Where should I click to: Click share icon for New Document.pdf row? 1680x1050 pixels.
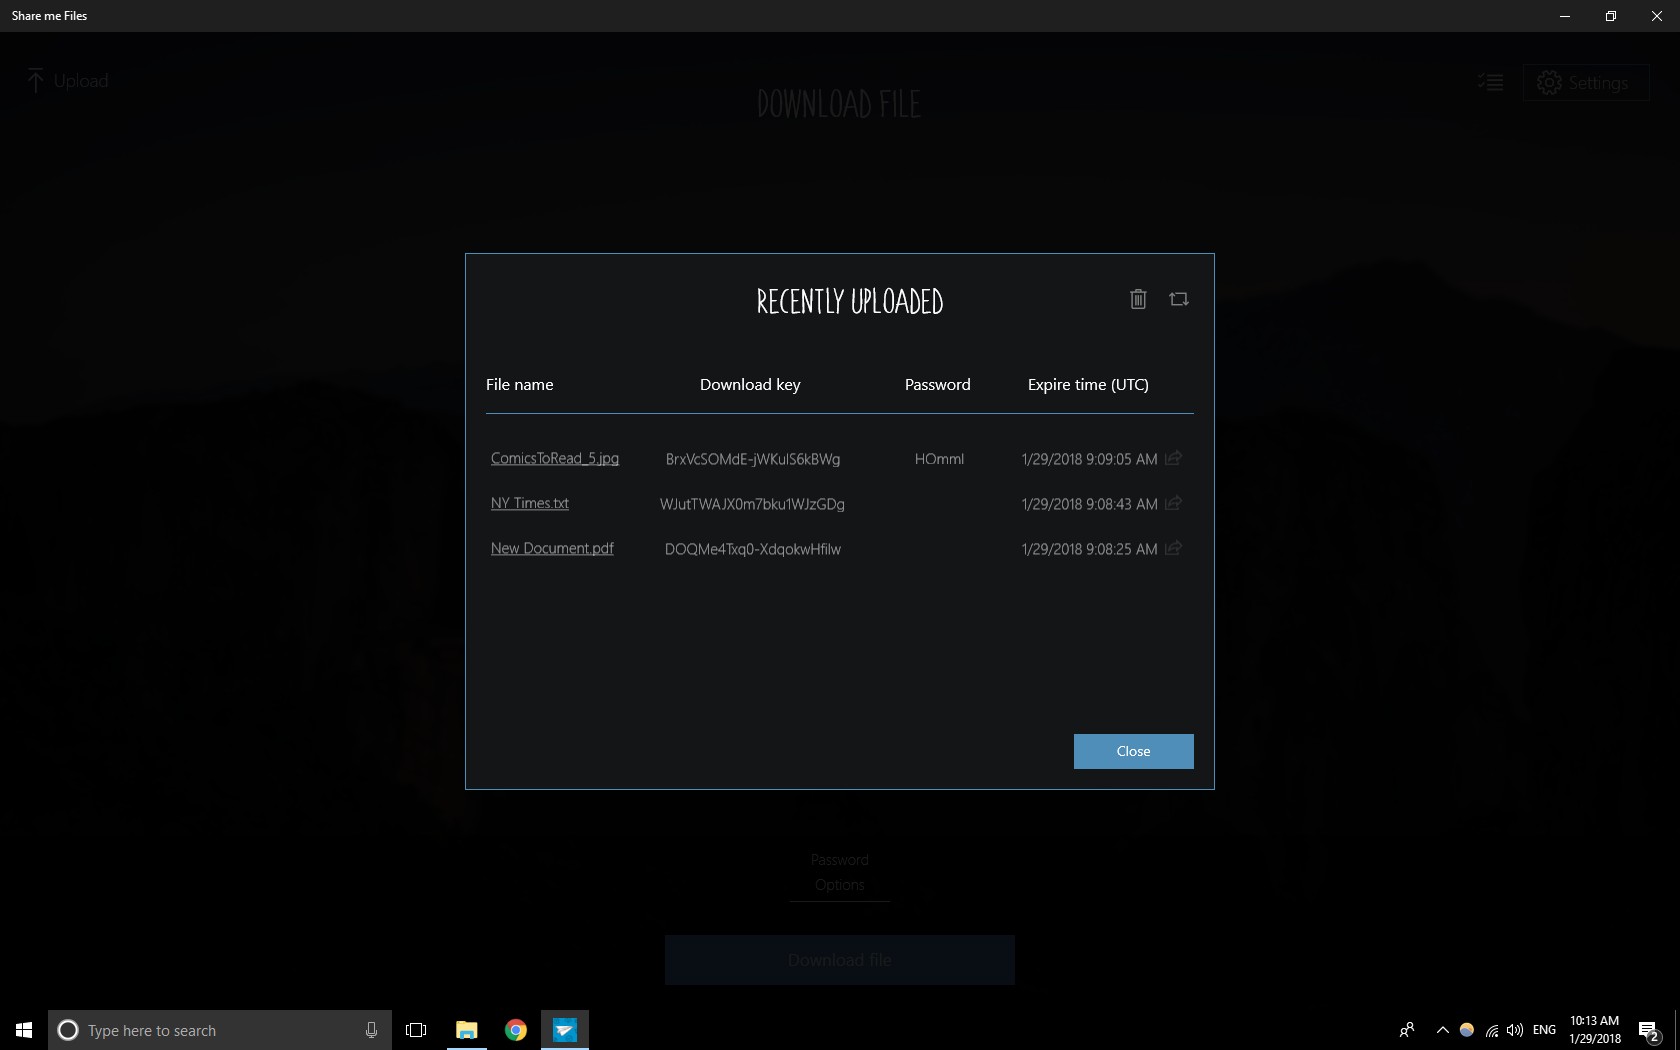(x=1174, y=548)
